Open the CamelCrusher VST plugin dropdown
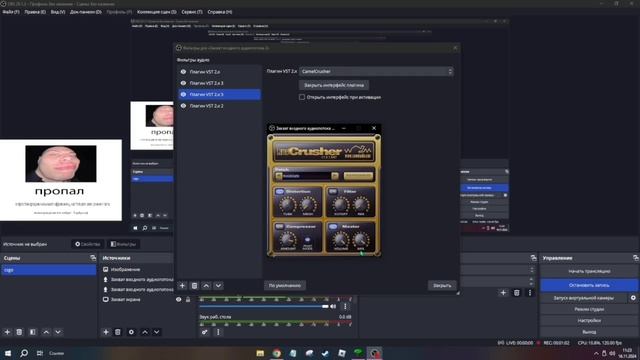The image size is (640, 360). coord(376,71)
